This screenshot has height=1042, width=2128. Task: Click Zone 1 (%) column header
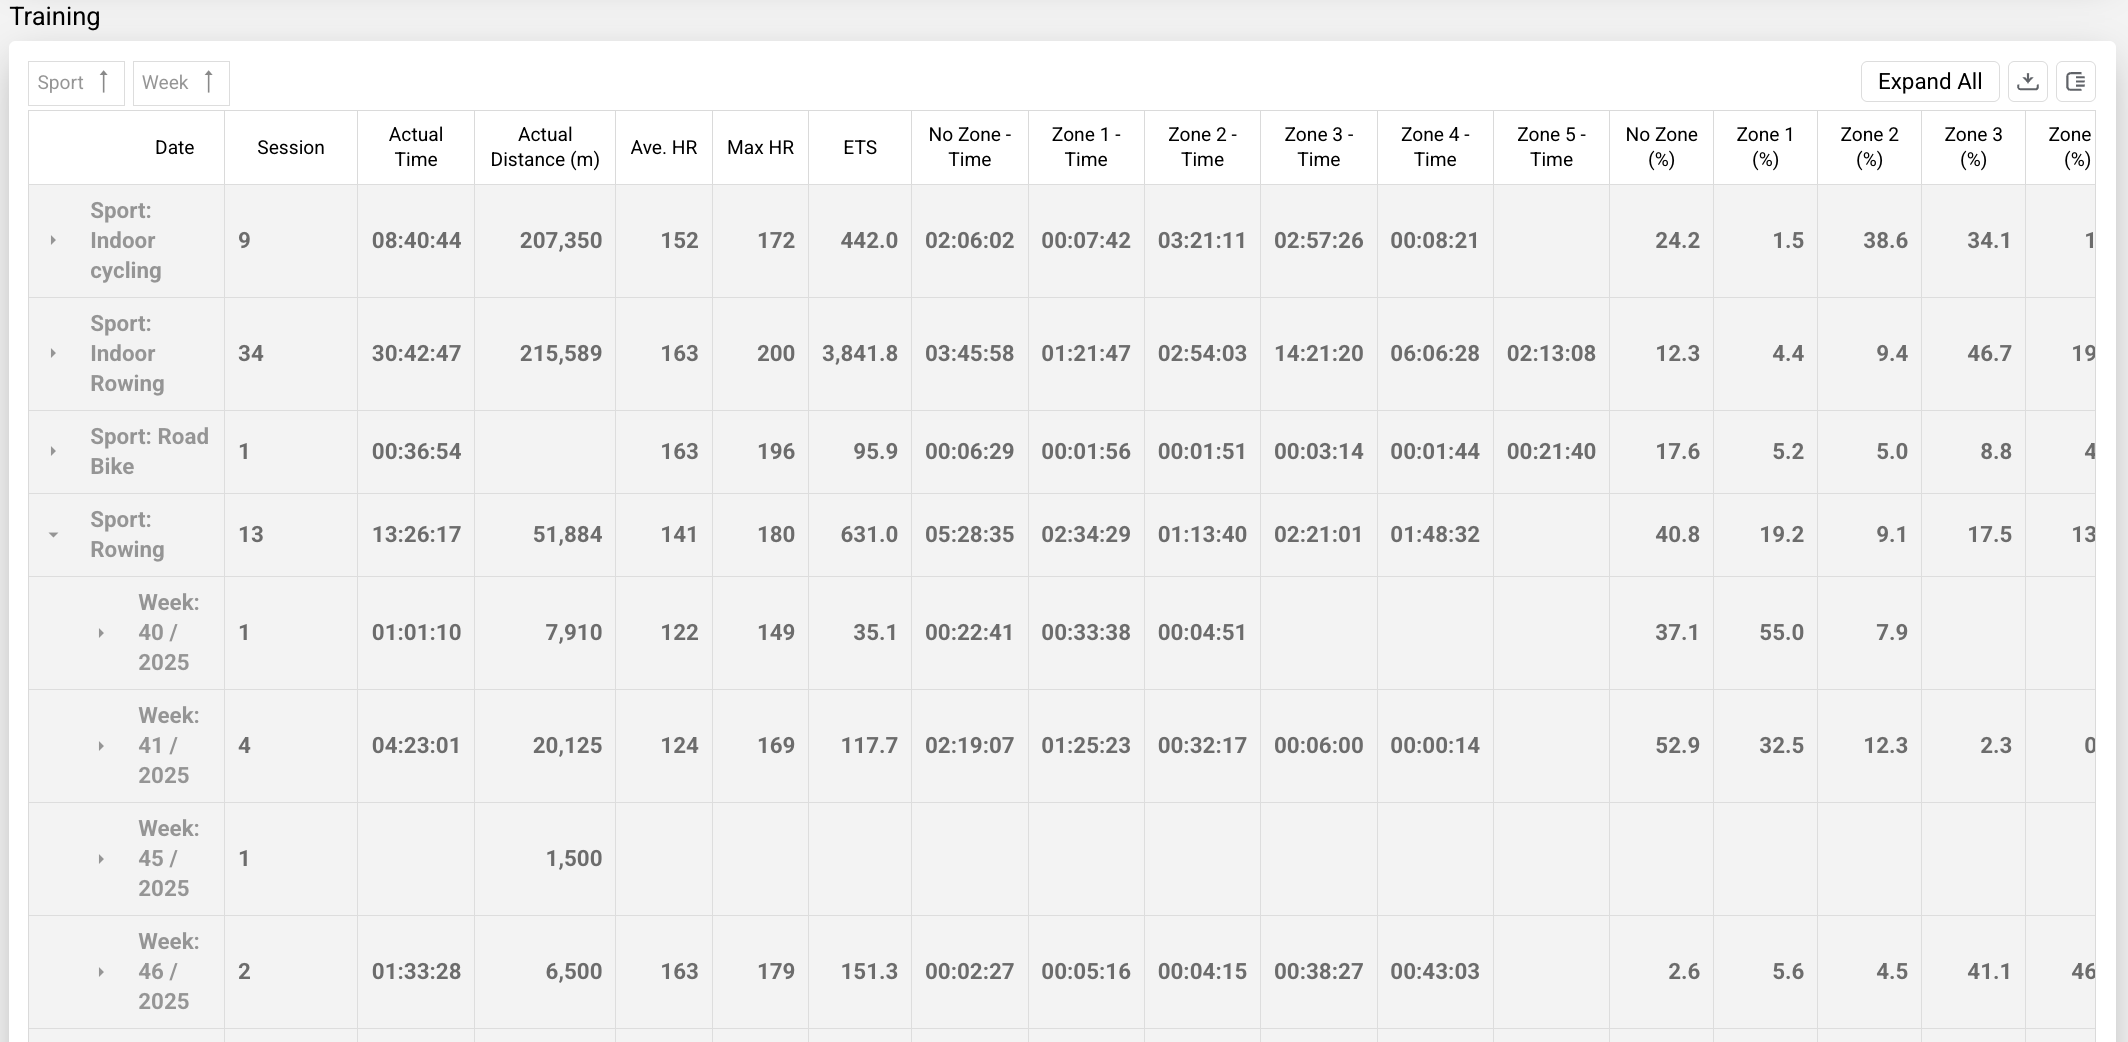1765,147
